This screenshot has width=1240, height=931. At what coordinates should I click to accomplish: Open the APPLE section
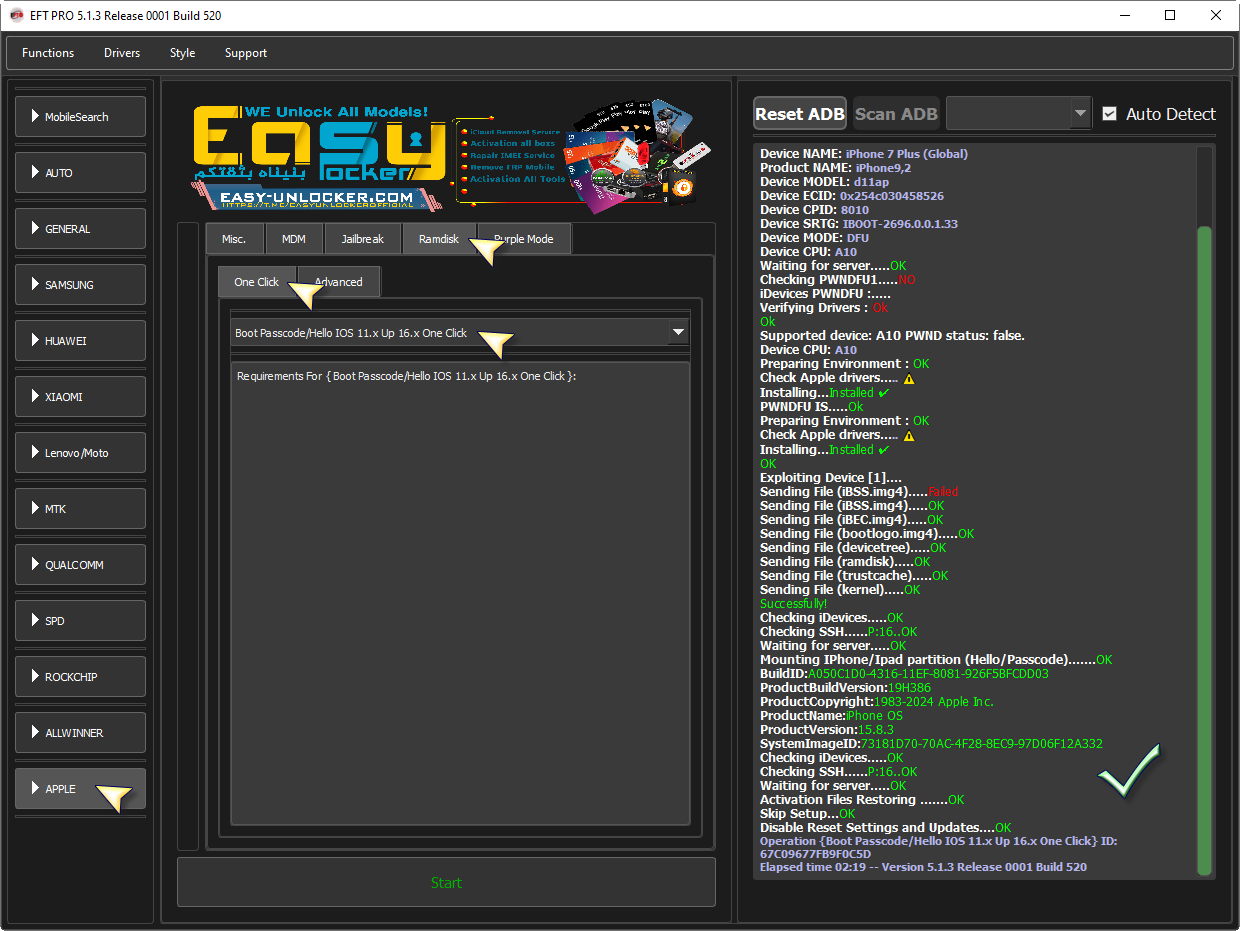81,789
